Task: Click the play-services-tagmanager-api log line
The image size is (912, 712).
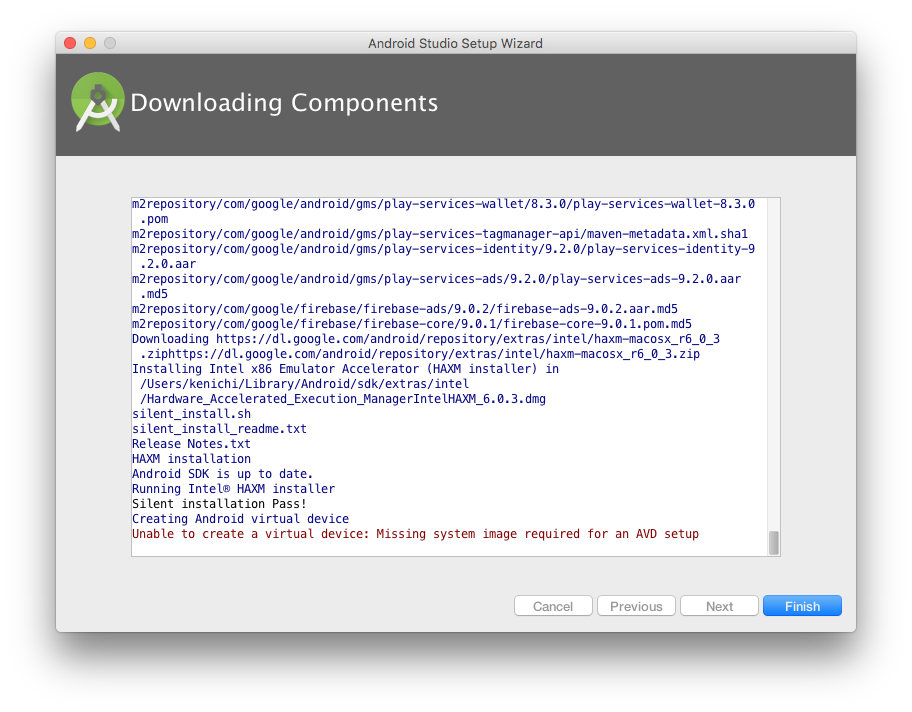Action: point(440,234)
